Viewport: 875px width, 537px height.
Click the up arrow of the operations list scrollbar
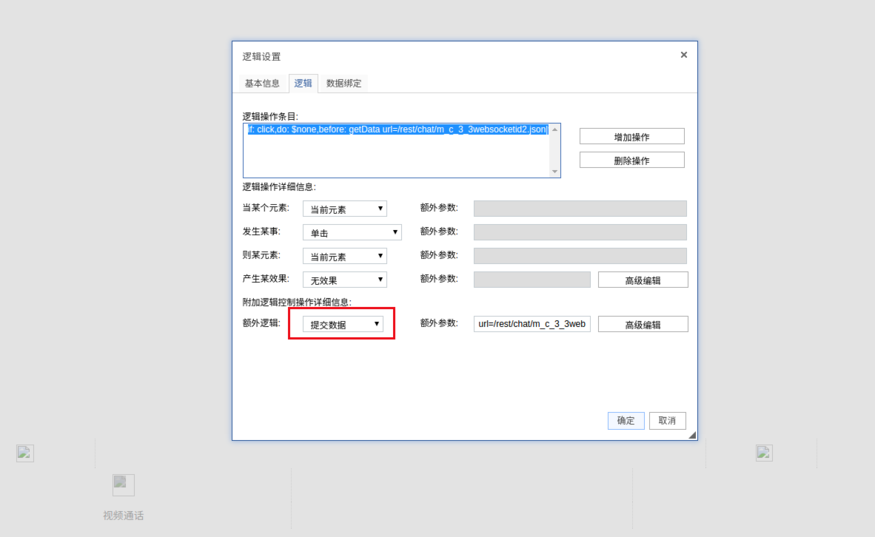555,129
